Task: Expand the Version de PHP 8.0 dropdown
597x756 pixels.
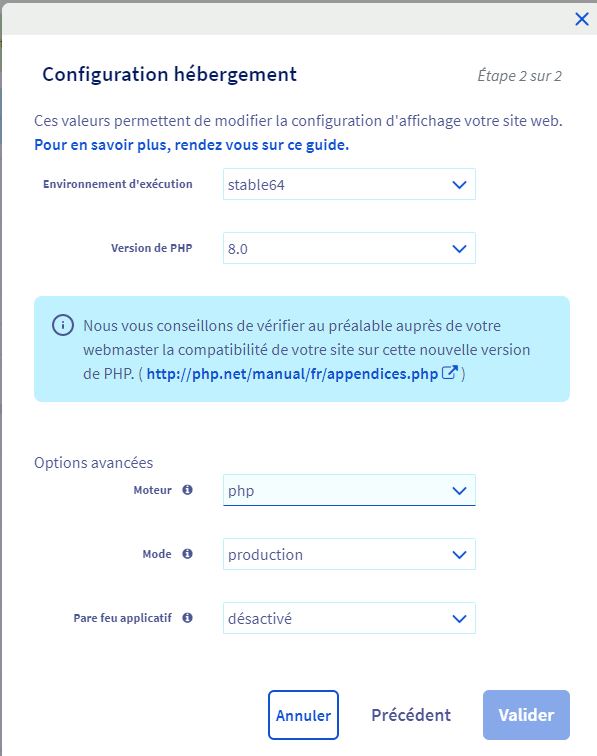Action: 349,248
